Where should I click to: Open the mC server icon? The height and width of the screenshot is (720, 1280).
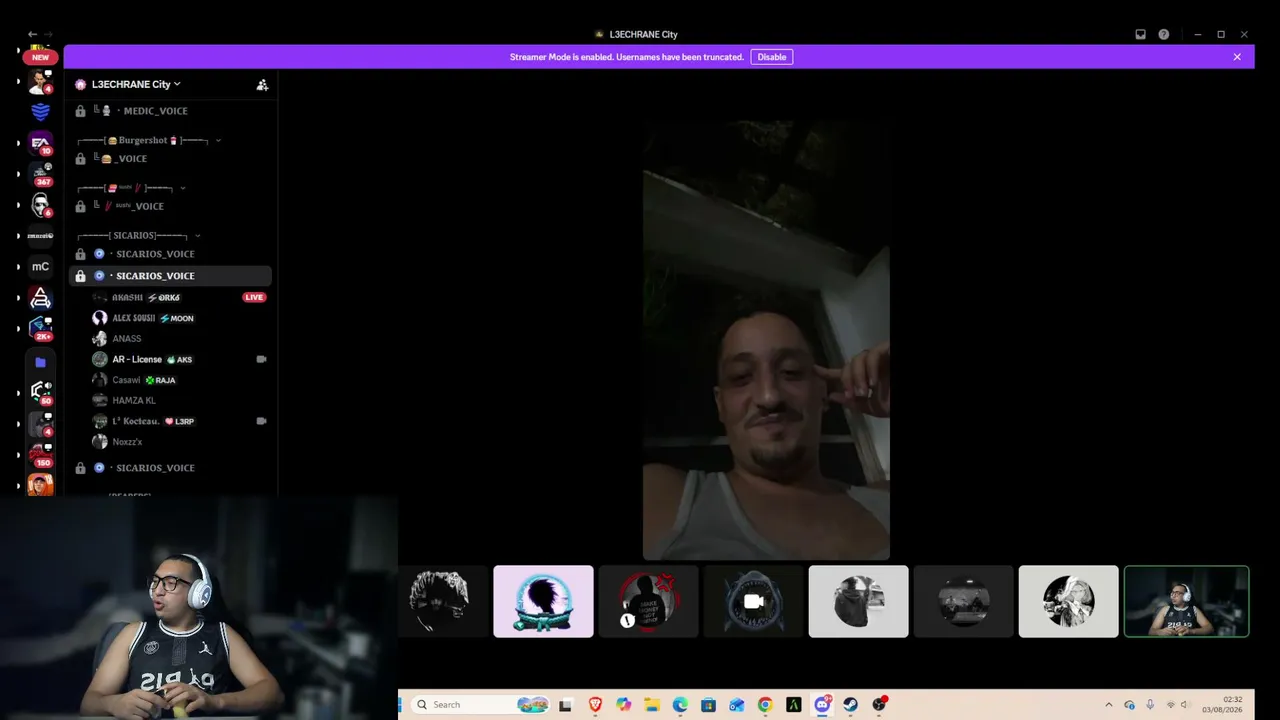[40, 266]
